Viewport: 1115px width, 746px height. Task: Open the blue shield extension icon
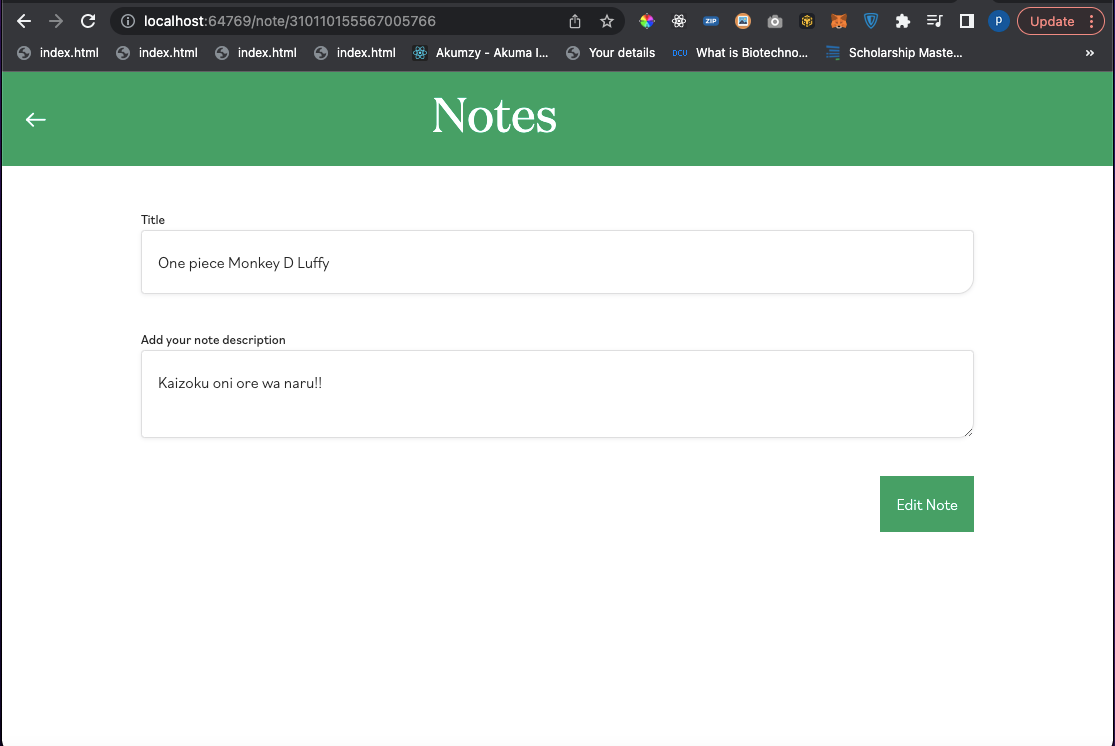click(870, 21)
